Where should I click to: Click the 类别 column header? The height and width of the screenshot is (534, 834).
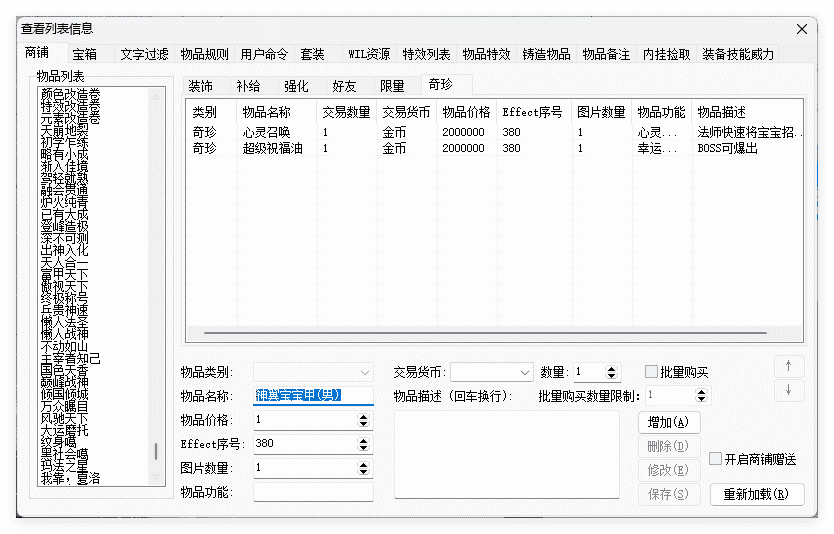click(212, 112)
